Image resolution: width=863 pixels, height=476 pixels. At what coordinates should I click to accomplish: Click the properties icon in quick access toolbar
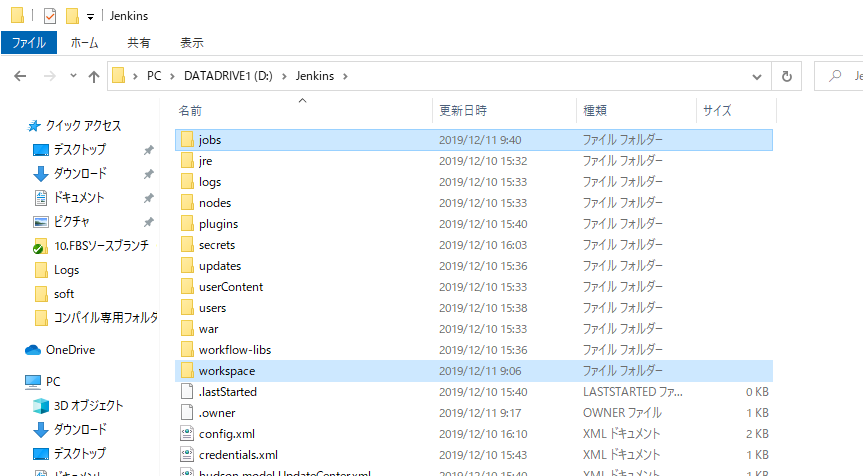[x=50, y=16]
